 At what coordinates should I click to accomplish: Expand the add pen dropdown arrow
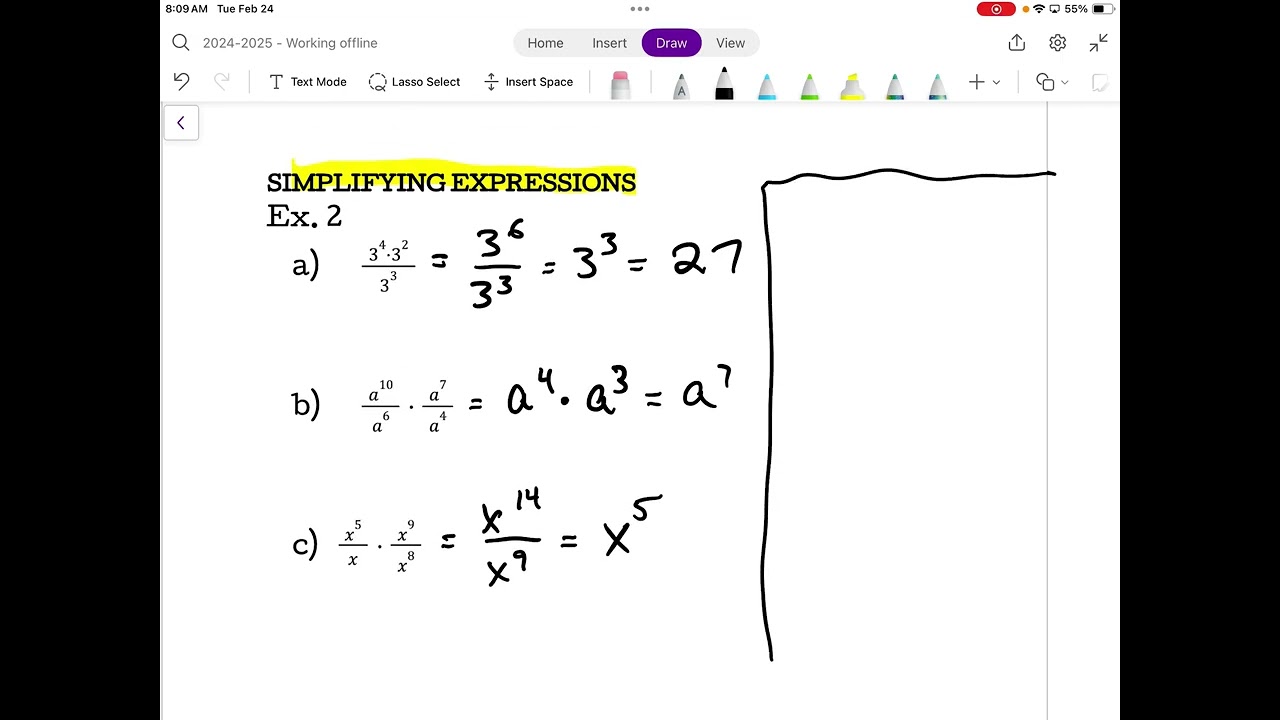[x=996, y=83]
